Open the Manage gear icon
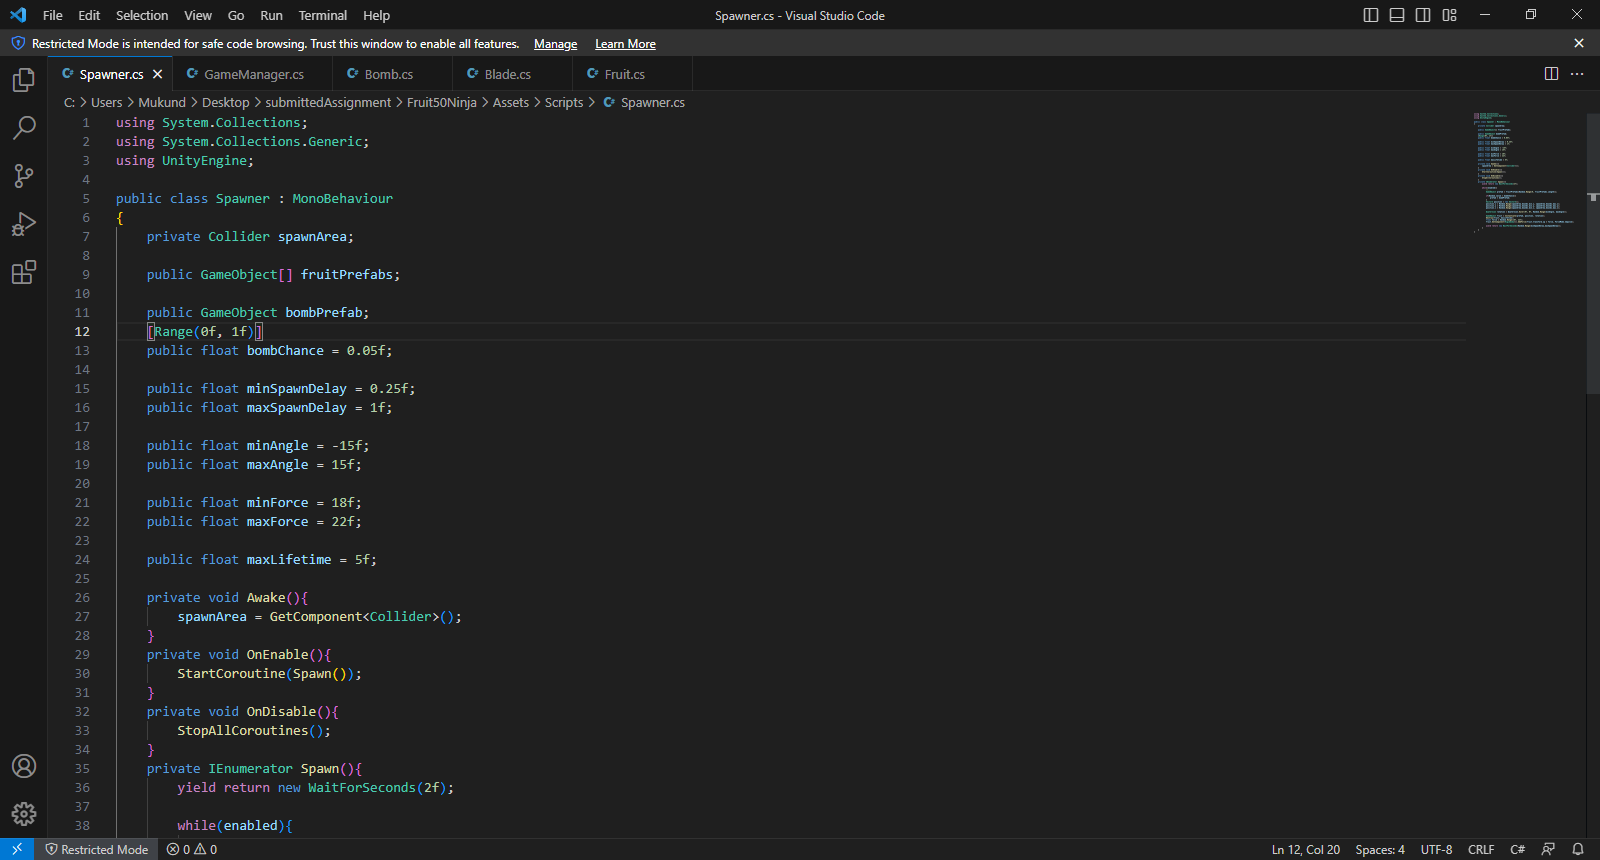 coord(24,814)
